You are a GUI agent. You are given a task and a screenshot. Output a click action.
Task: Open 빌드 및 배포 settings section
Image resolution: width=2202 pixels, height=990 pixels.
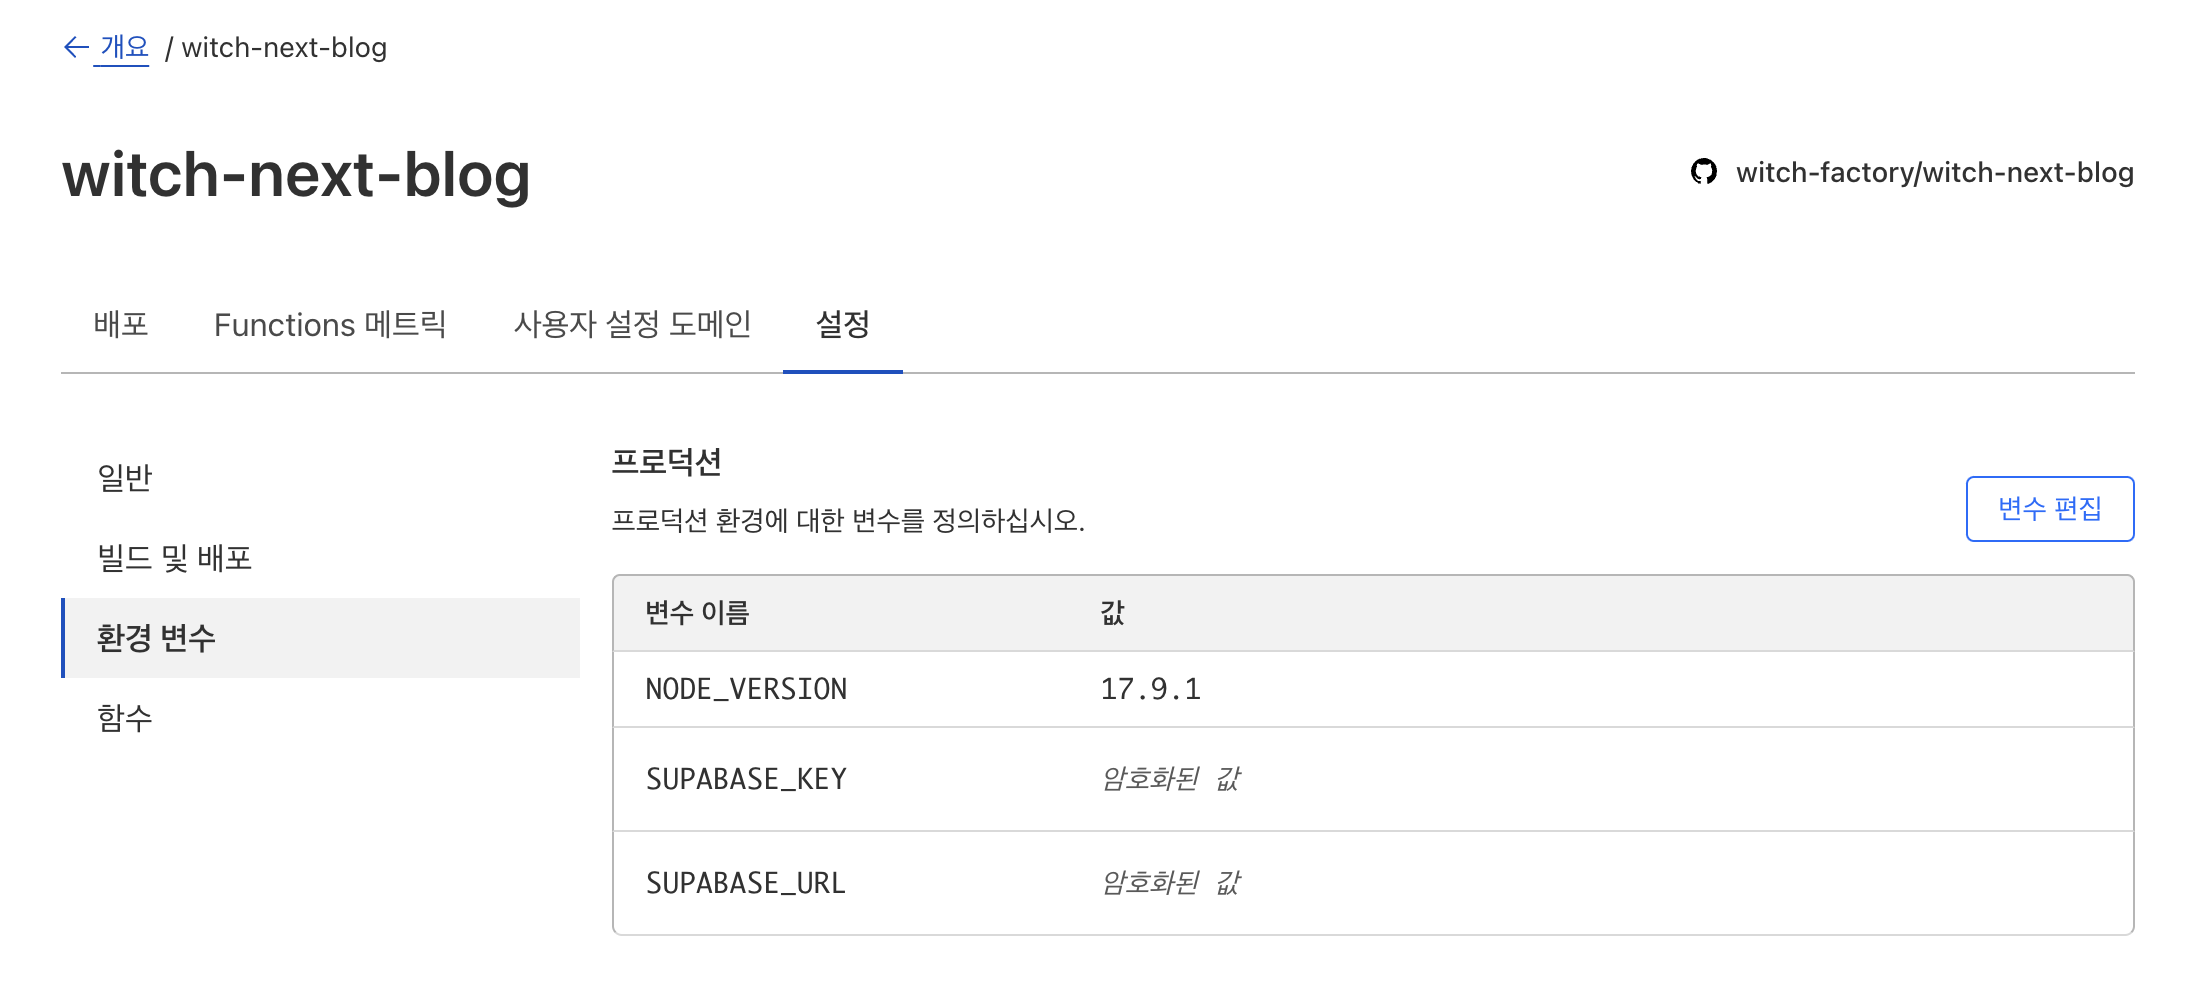(175, 558)
